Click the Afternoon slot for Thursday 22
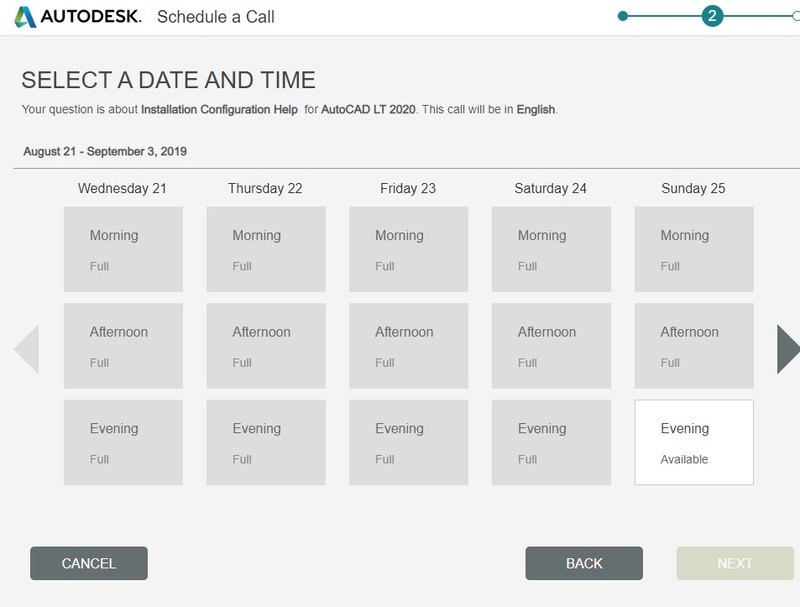This screenshot has height=607, width=800. click(267, 347)
